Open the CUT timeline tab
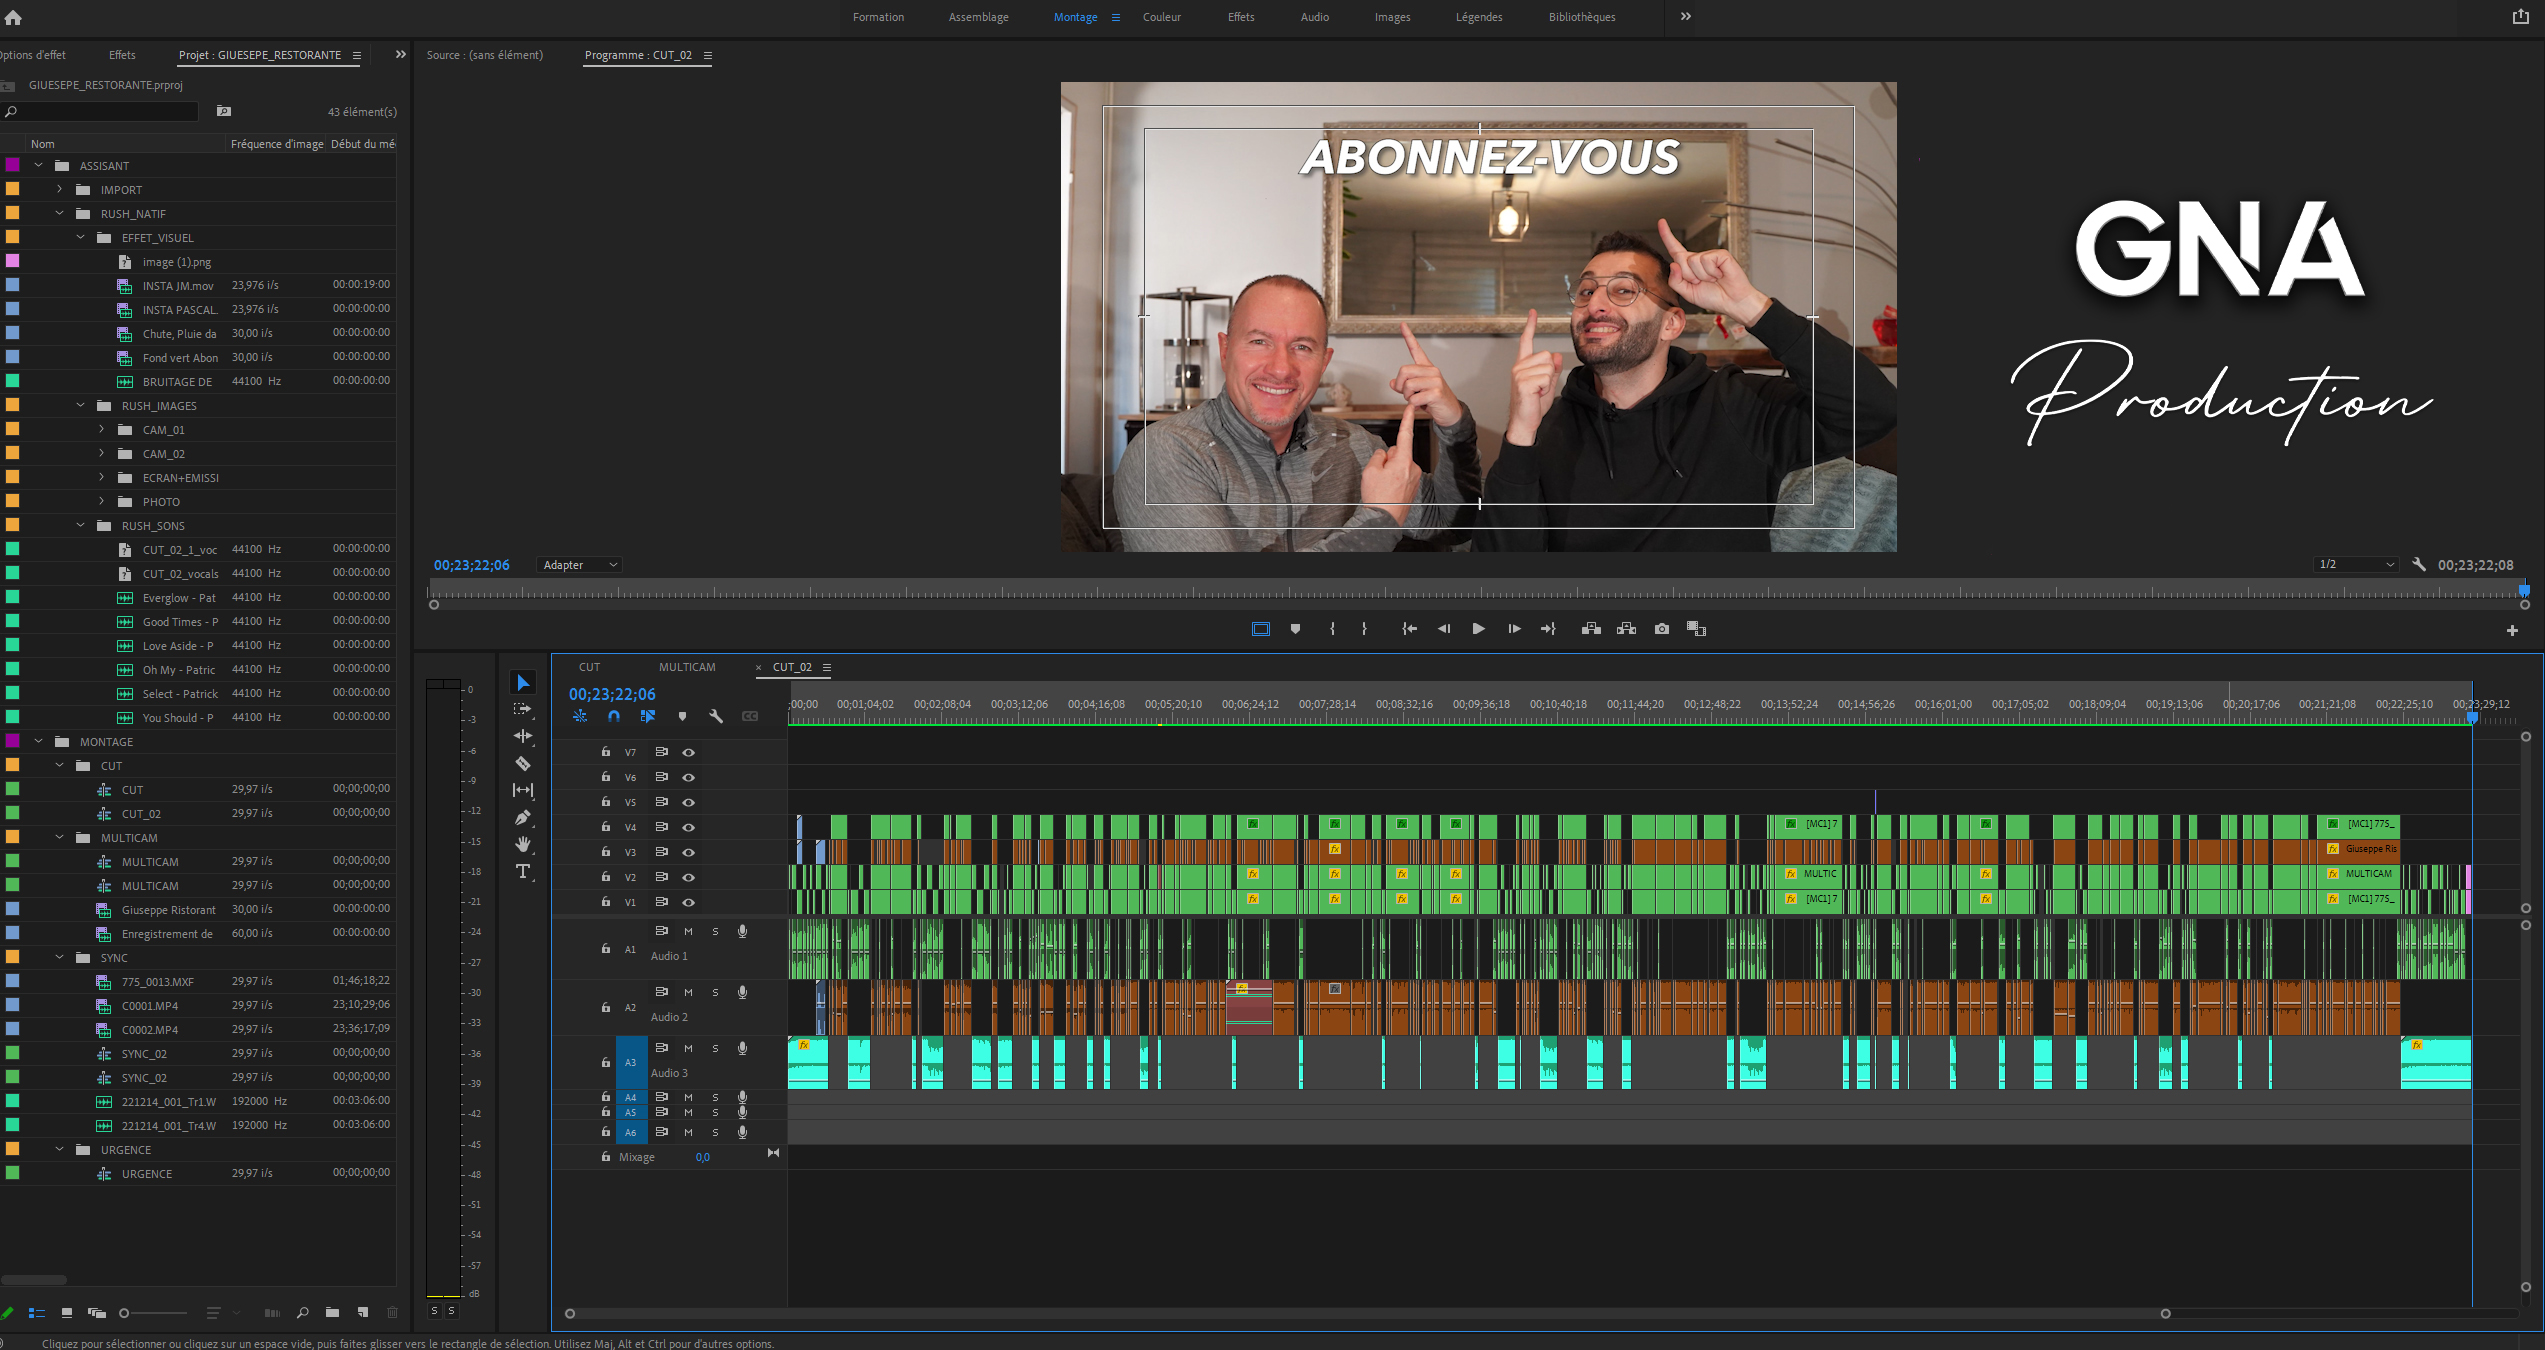This screenshot has width=2545, height=1350. (x=589, y=667)
